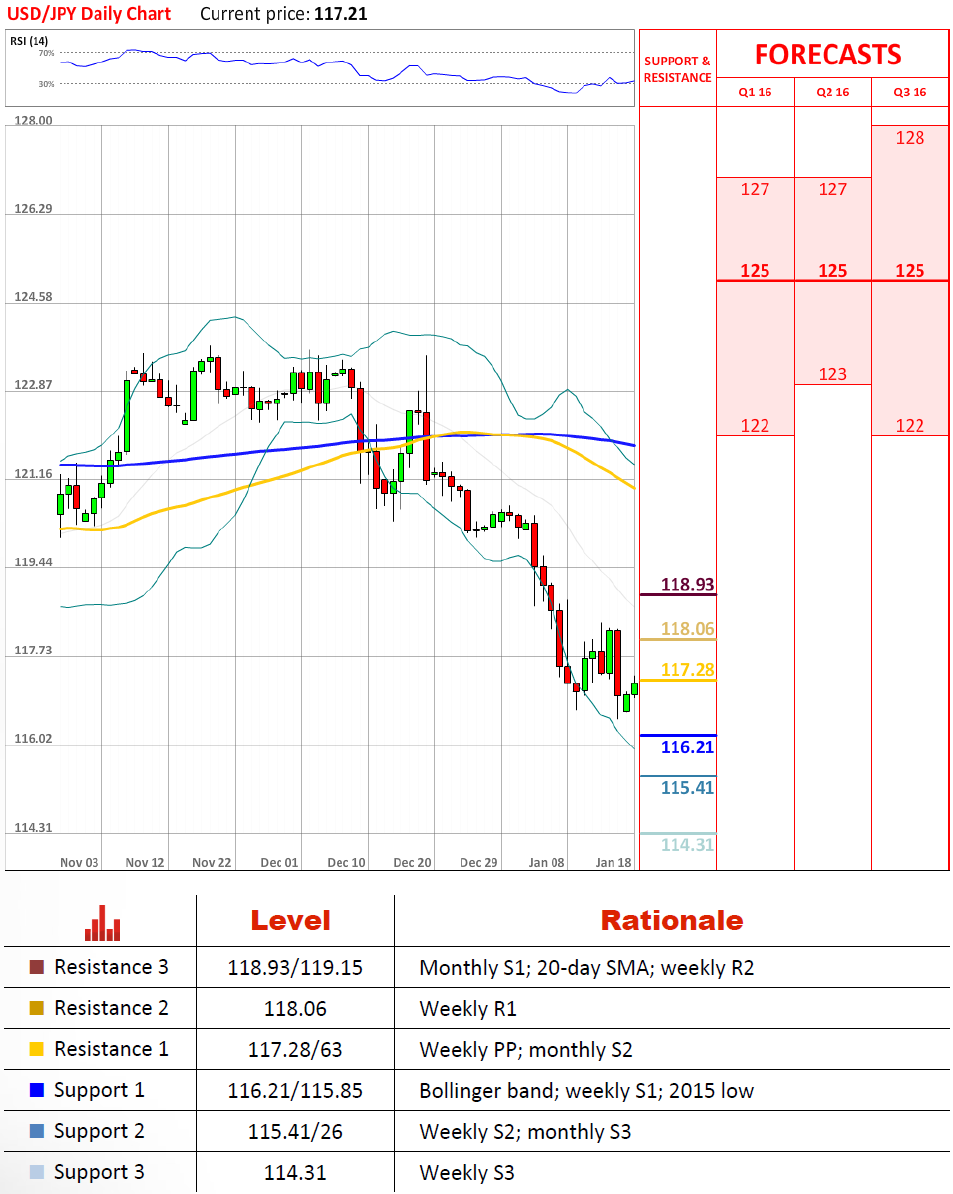Screen dimensions: 953x1194
Task: Click the bold 125 value under Q2 16
Action: click(x=833, y=270)
